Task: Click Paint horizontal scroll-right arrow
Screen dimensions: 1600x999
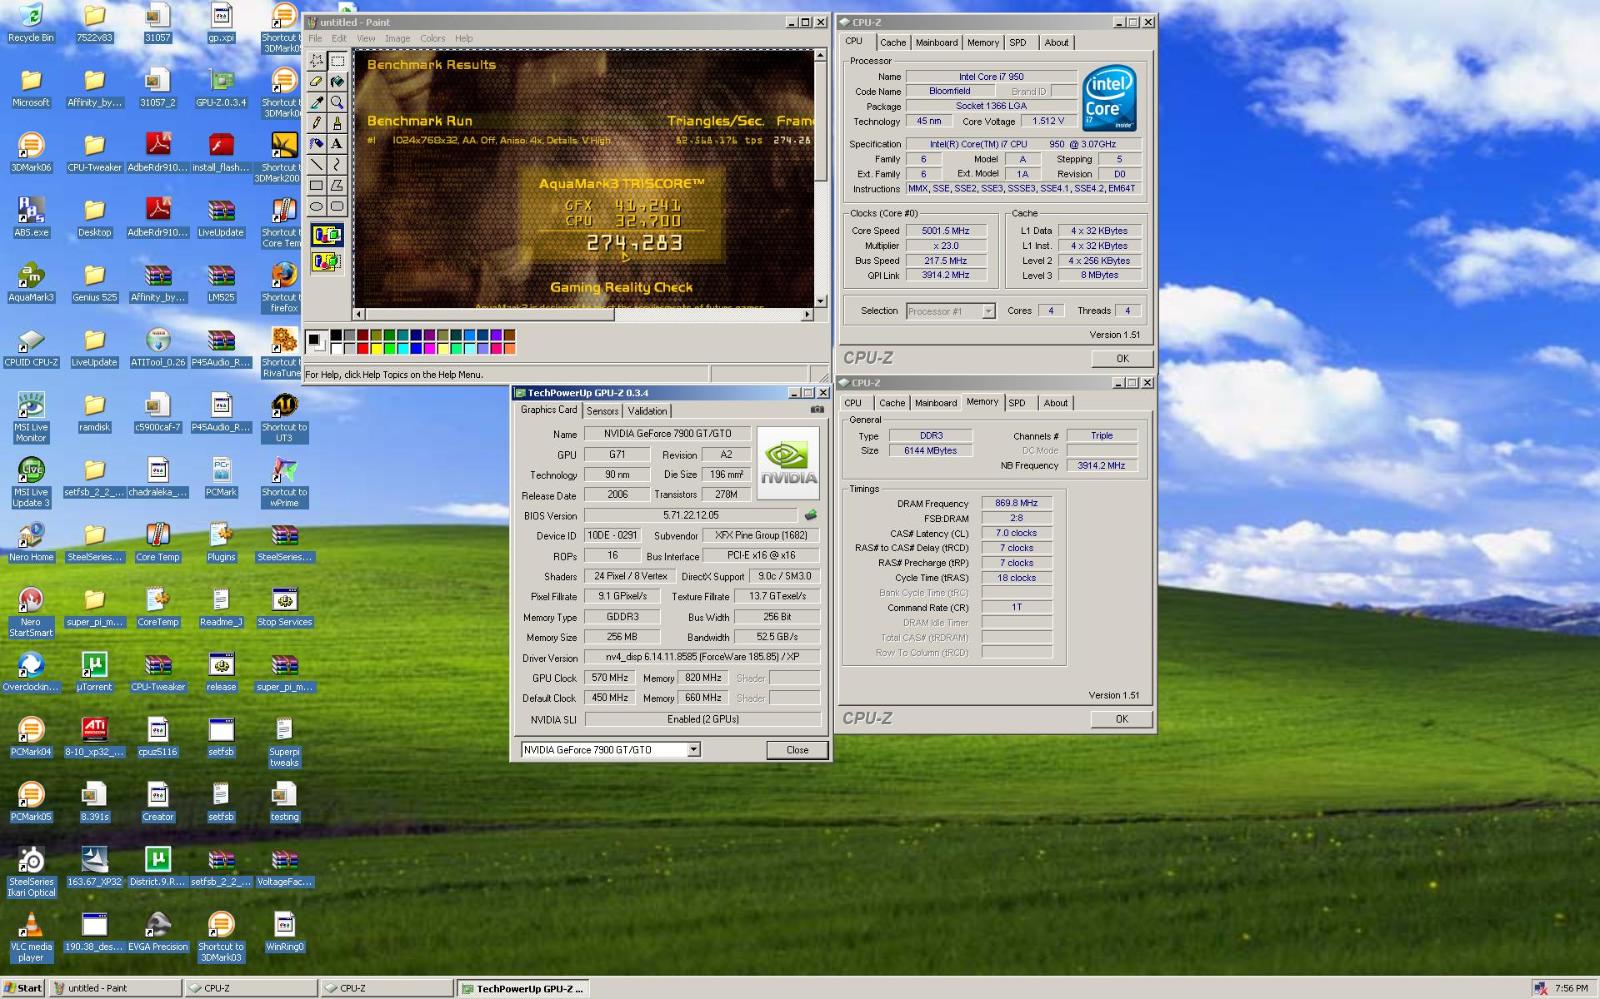Action: coord(808,314)
